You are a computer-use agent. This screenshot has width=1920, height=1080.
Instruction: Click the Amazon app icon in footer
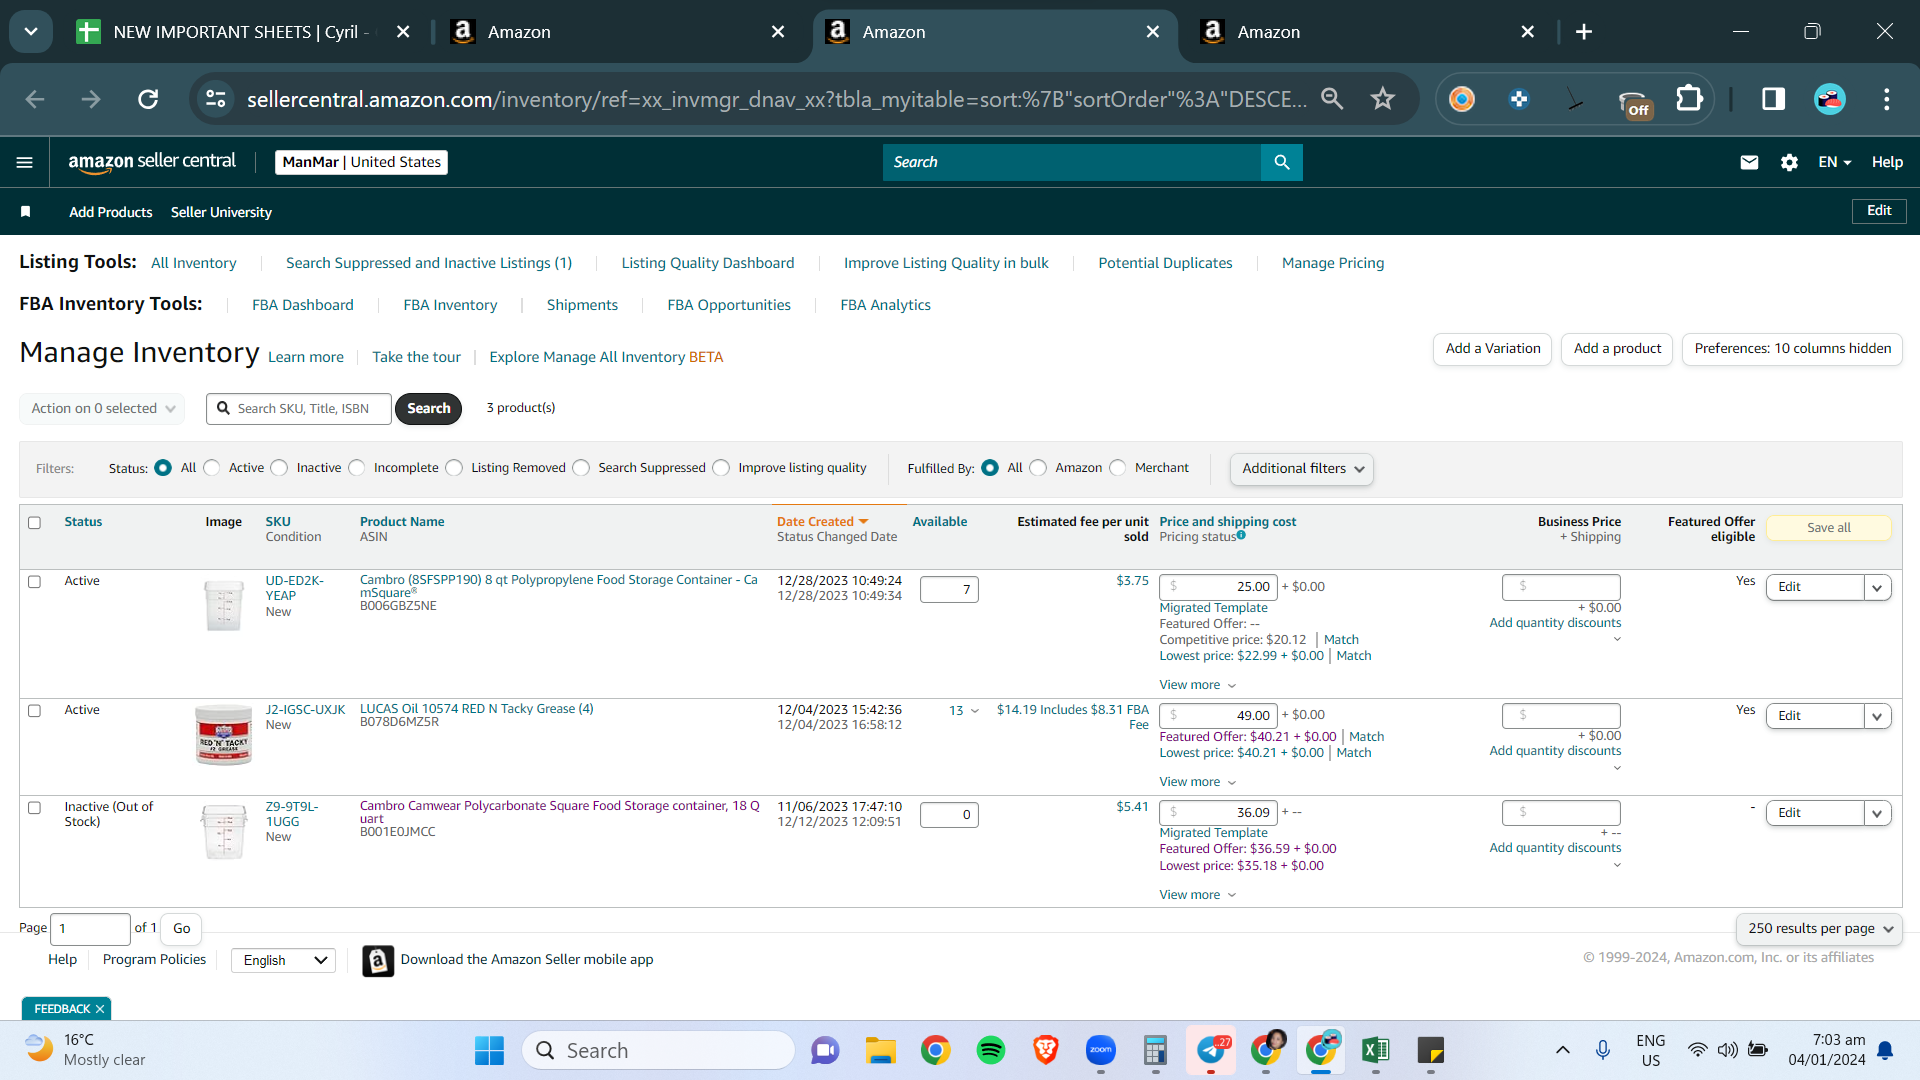378,961
